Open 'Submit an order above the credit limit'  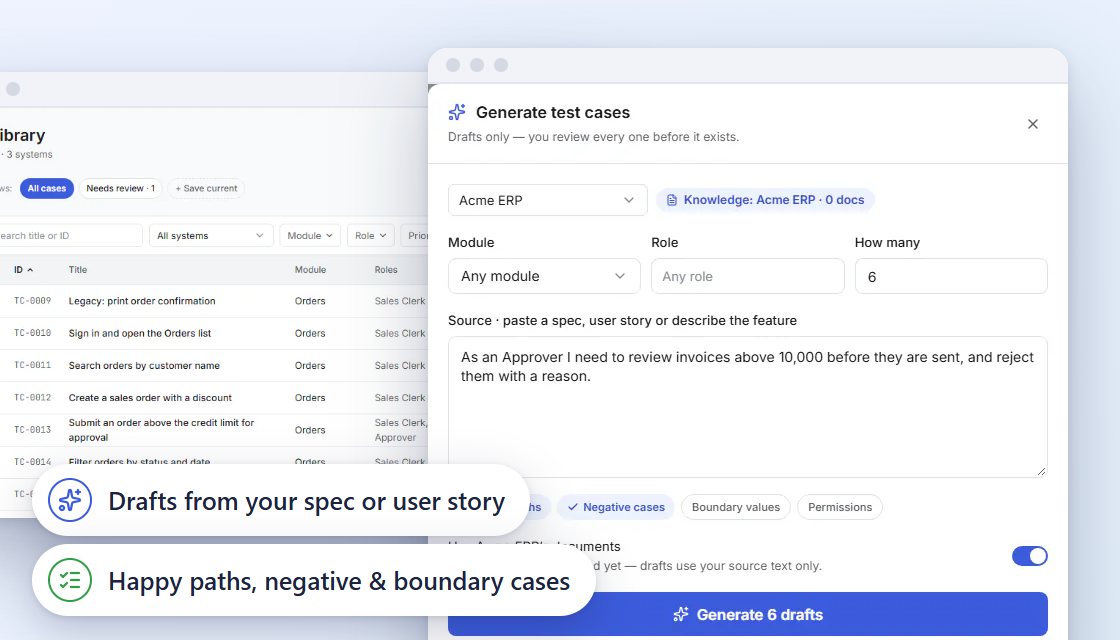click(161, 430)
